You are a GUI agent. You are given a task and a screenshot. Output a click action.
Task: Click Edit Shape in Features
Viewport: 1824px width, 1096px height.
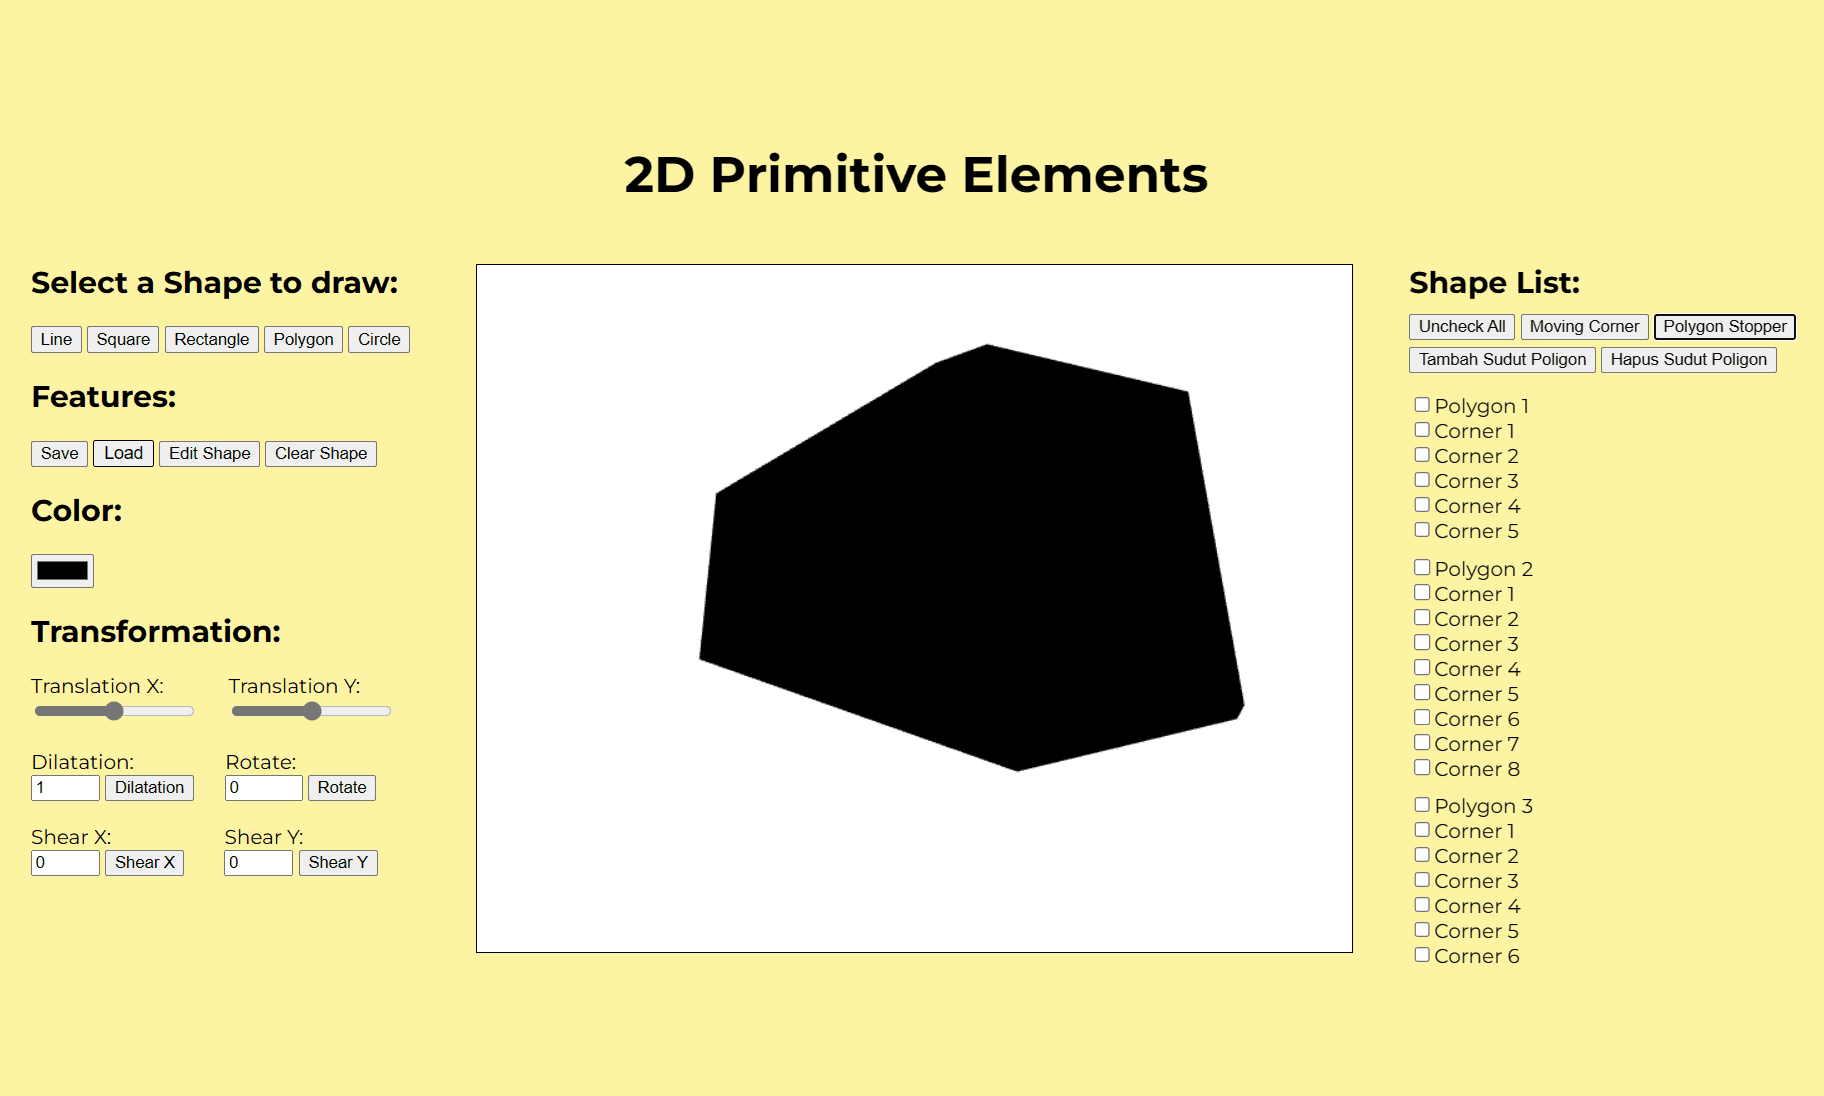point(208,453)
